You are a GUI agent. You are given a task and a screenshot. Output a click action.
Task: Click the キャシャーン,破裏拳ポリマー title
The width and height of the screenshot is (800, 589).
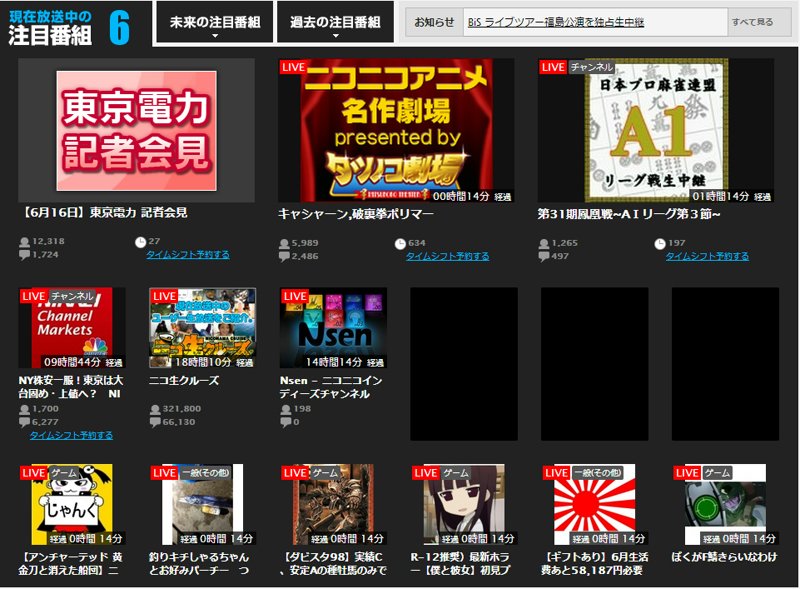click(x=356, y=214)
